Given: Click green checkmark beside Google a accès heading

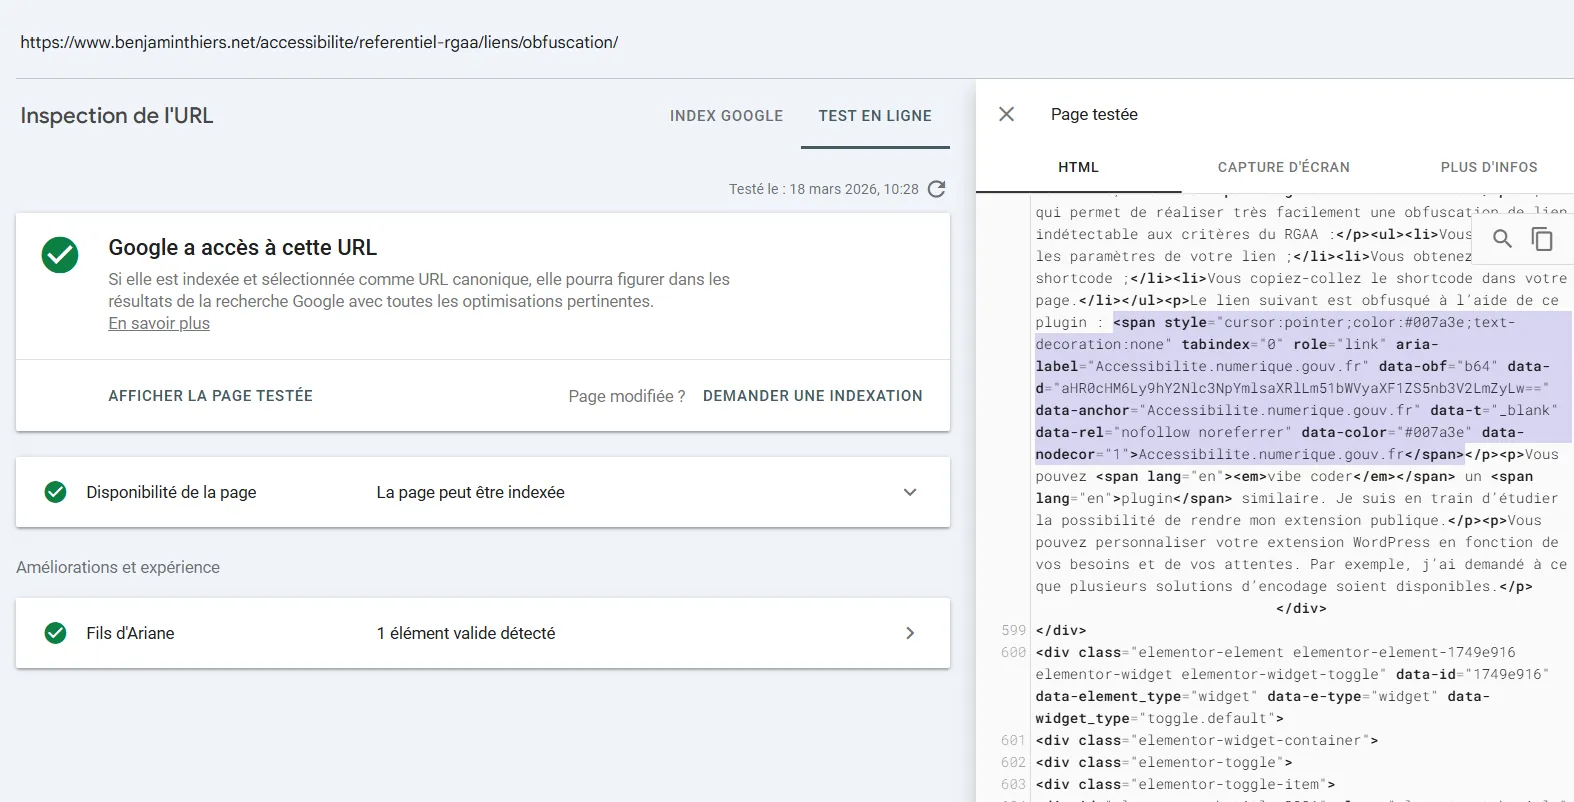Looking at the screenshot, I should click(x=60, y=255).
